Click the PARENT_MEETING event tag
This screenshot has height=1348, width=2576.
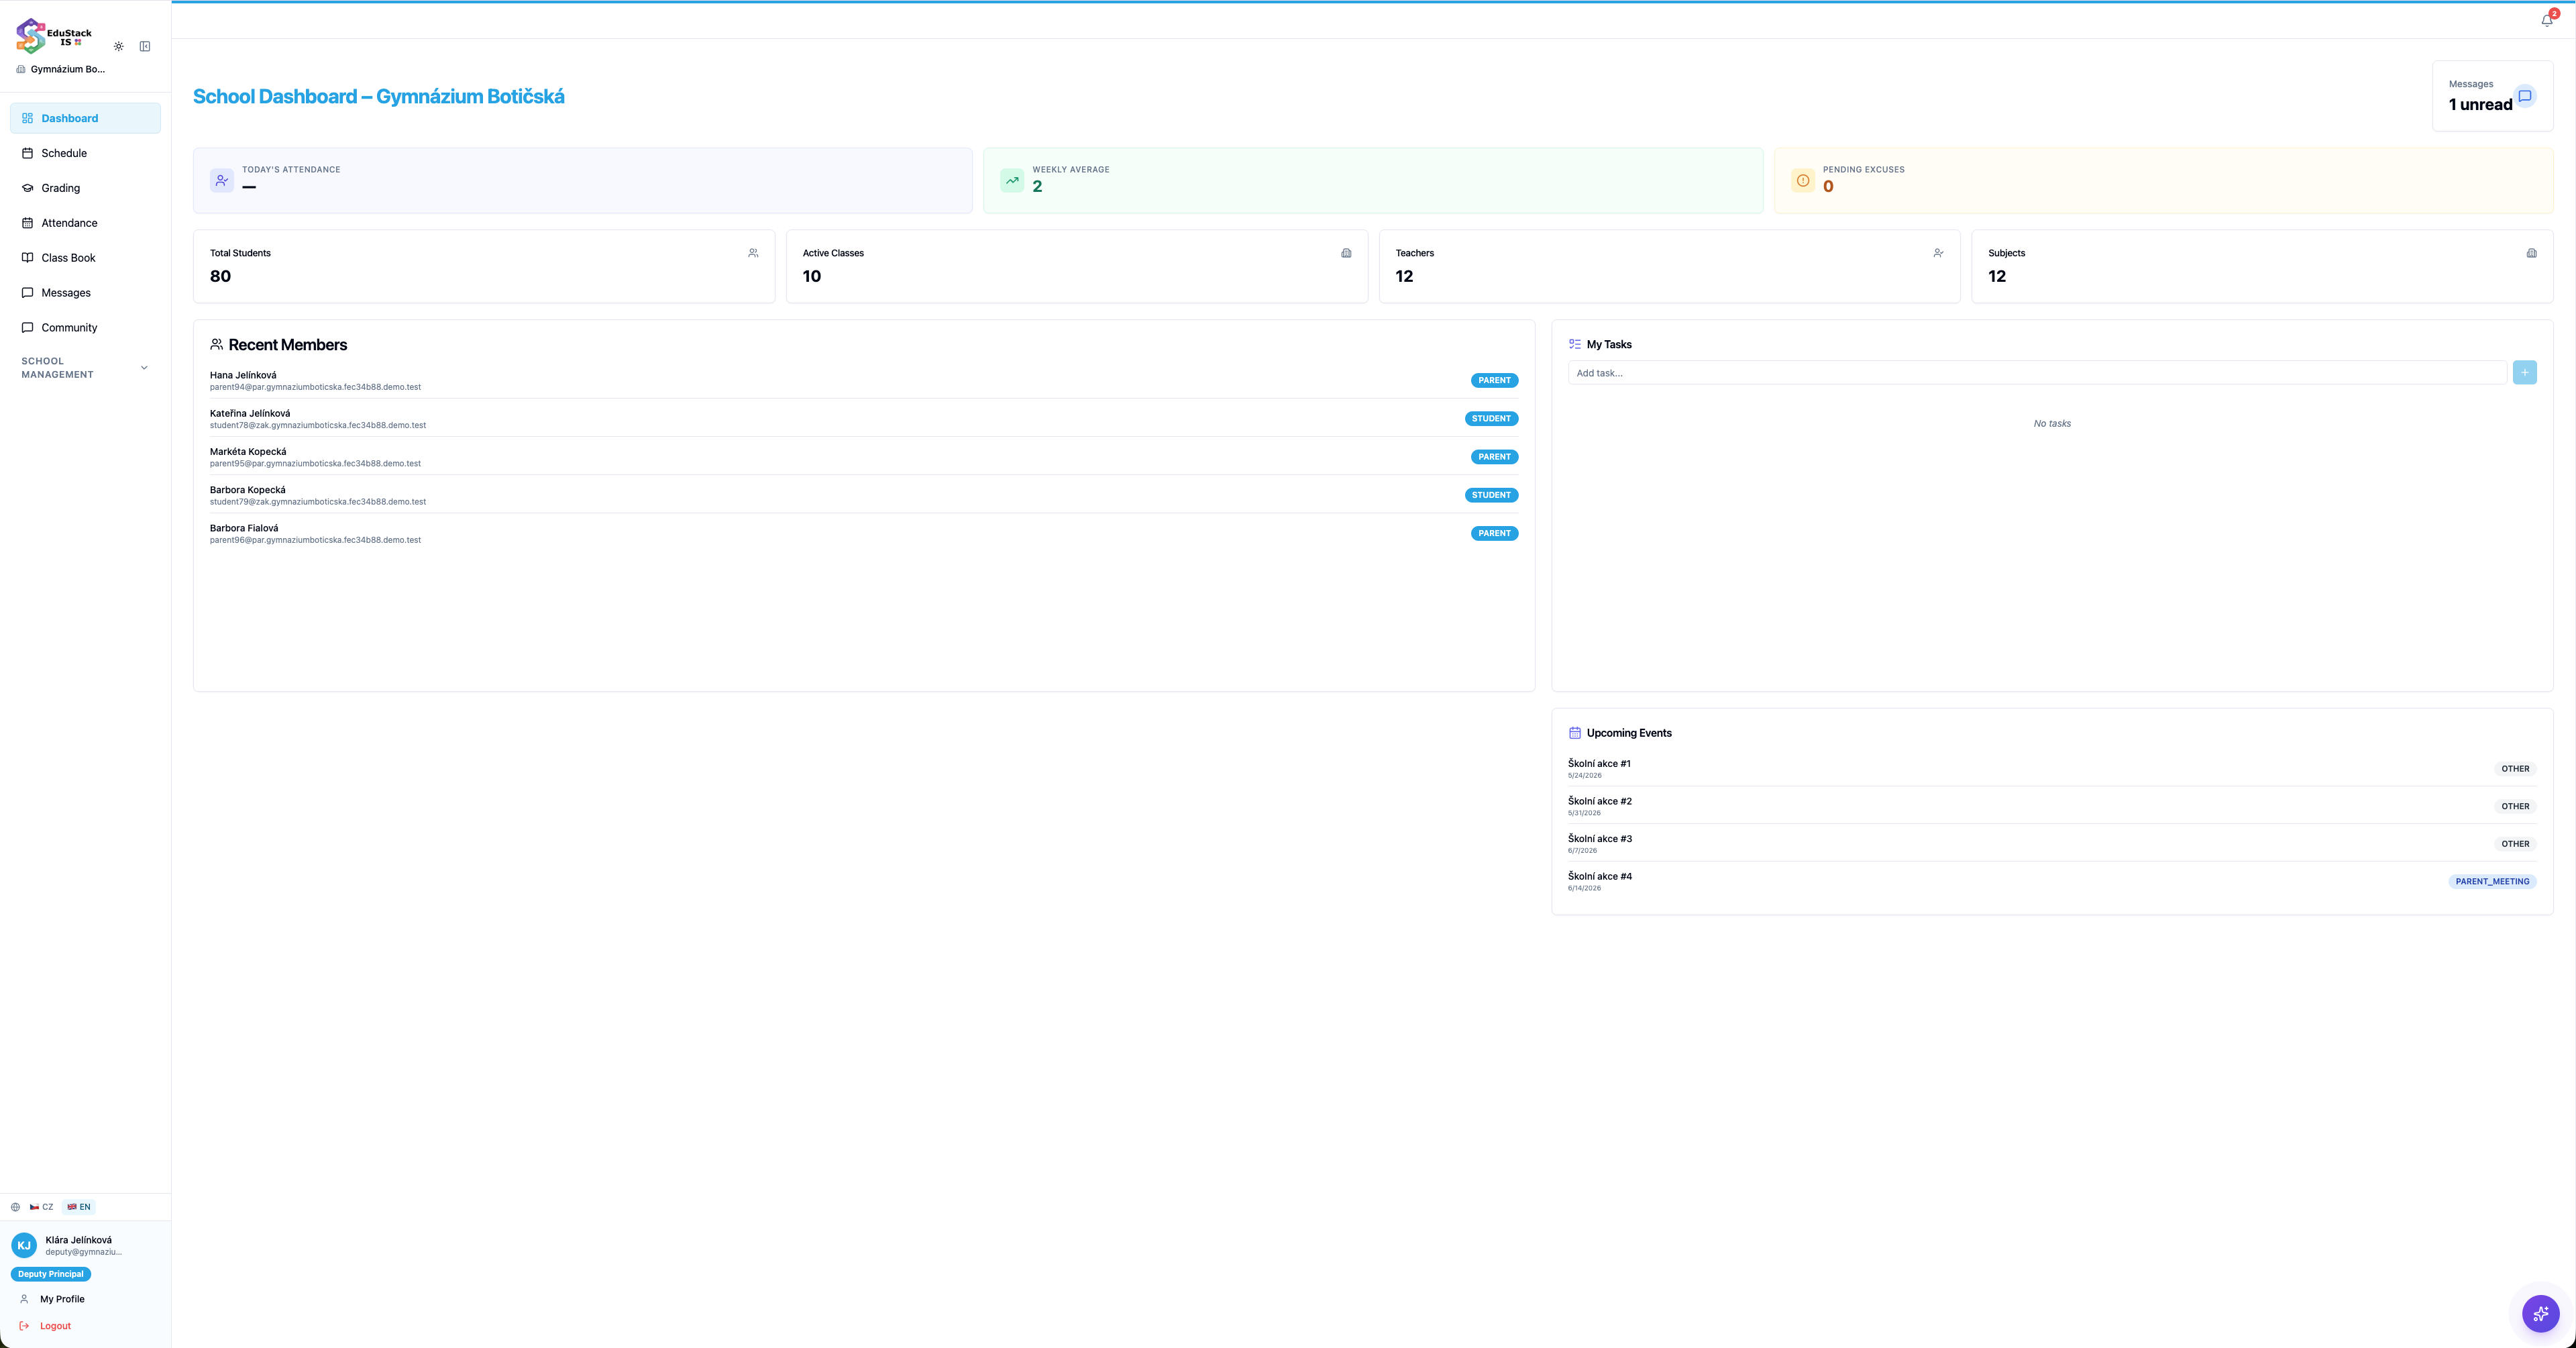point(2492,881)
